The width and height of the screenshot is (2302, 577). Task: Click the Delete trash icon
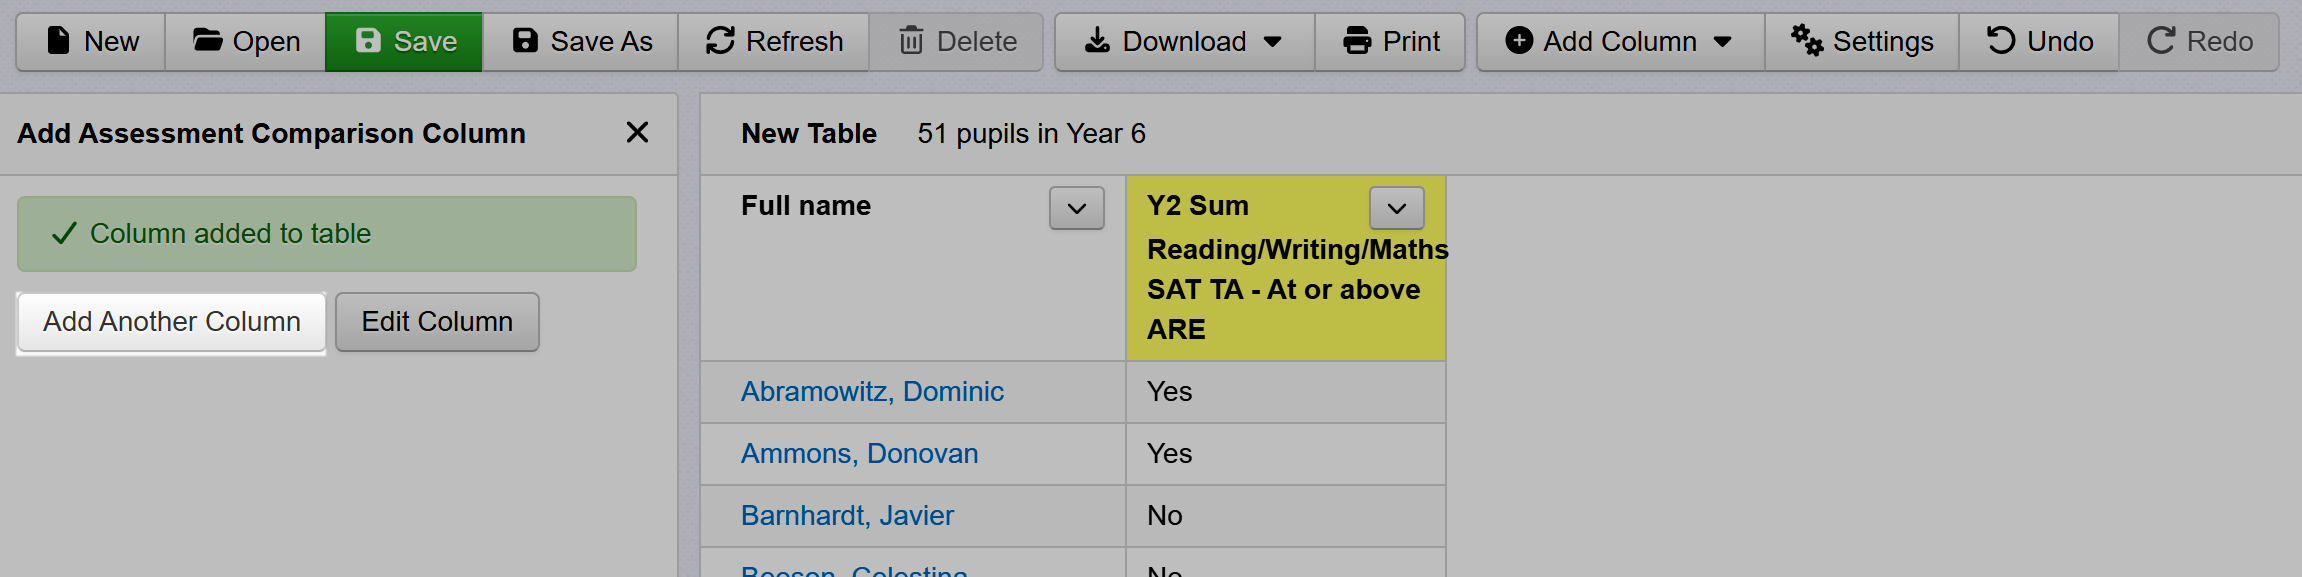tap(911, 41)
